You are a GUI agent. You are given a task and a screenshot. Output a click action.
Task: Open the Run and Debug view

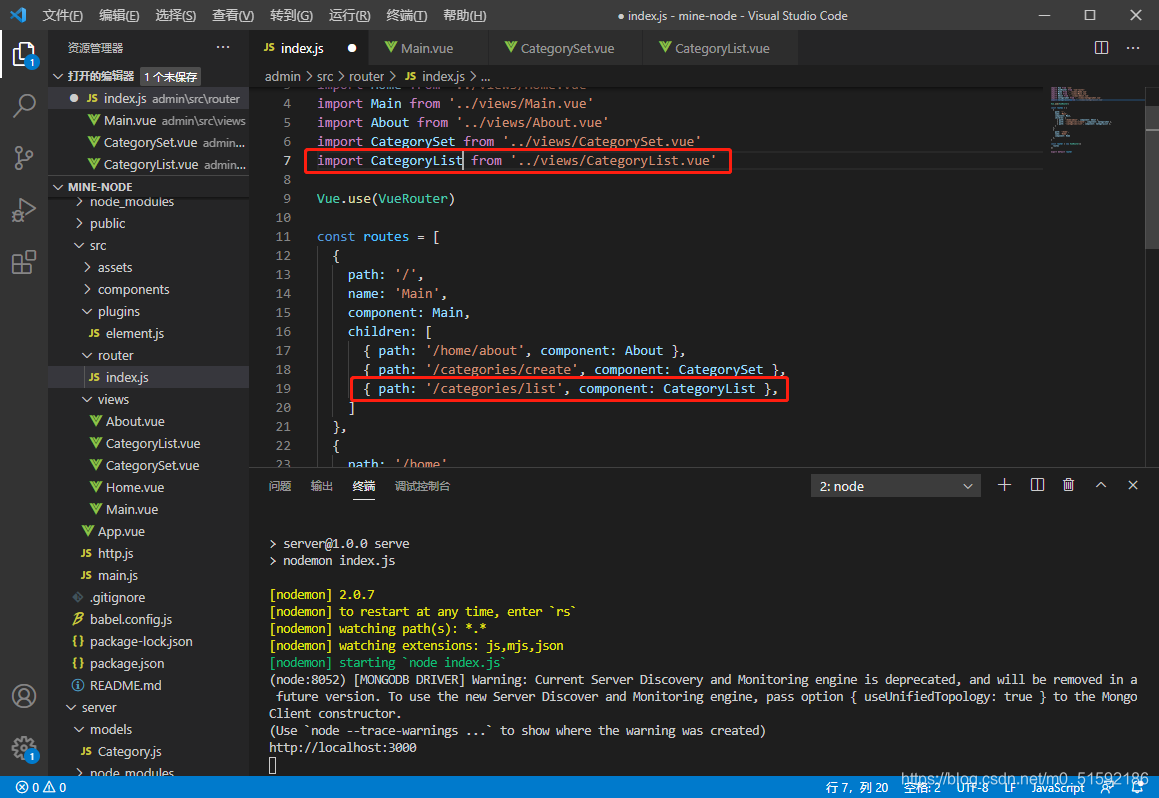(x=24, y=210)
